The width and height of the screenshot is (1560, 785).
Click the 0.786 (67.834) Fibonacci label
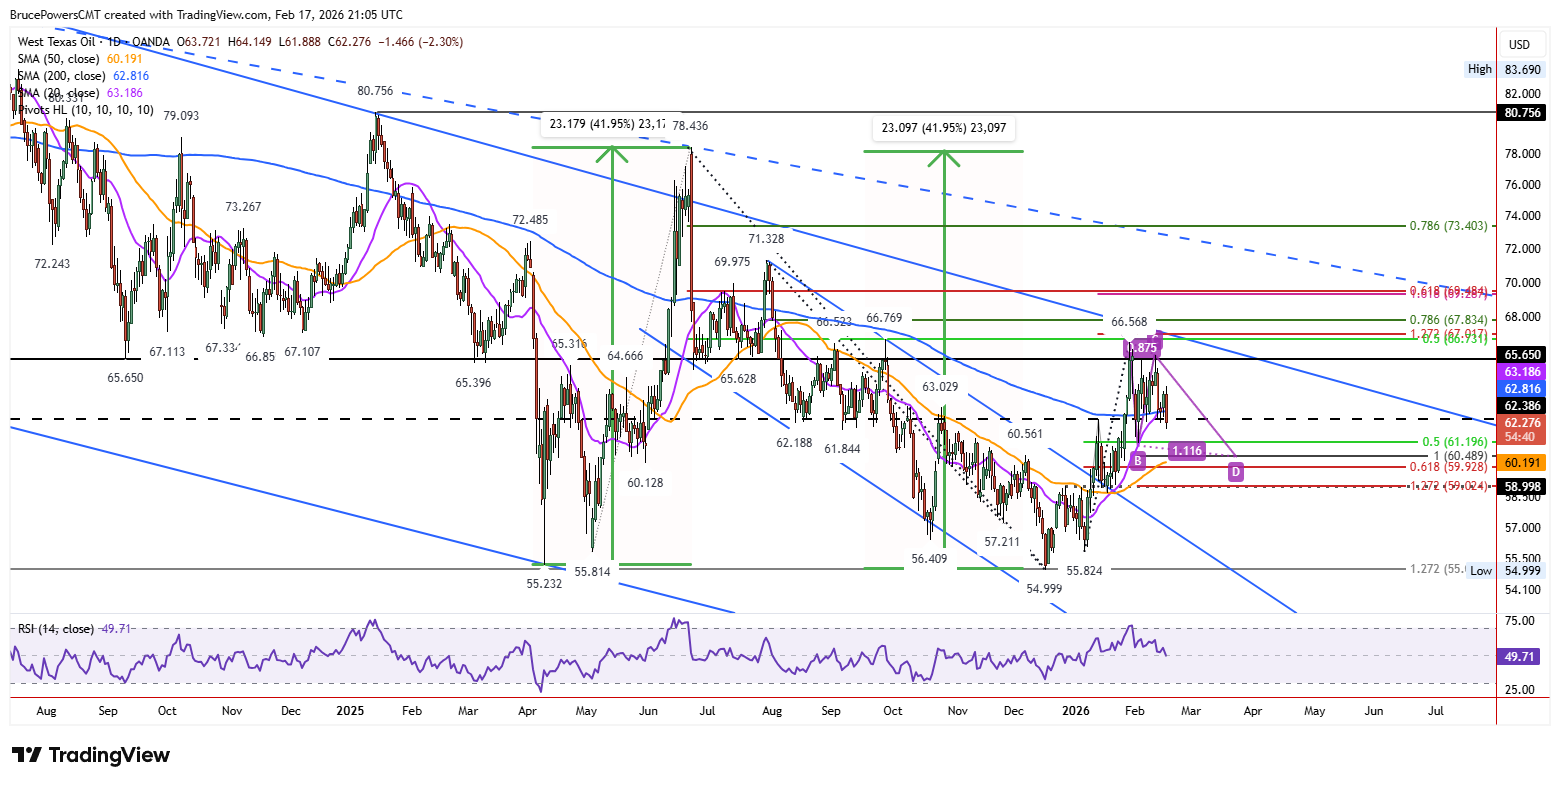(1450, 320)
